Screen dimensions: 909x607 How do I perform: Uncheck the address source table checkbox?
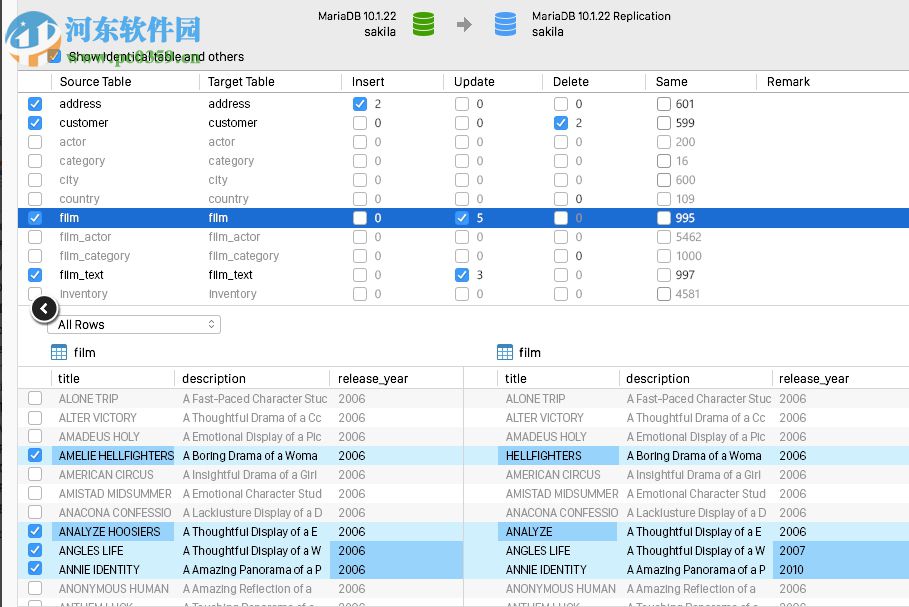coord(35,104)
